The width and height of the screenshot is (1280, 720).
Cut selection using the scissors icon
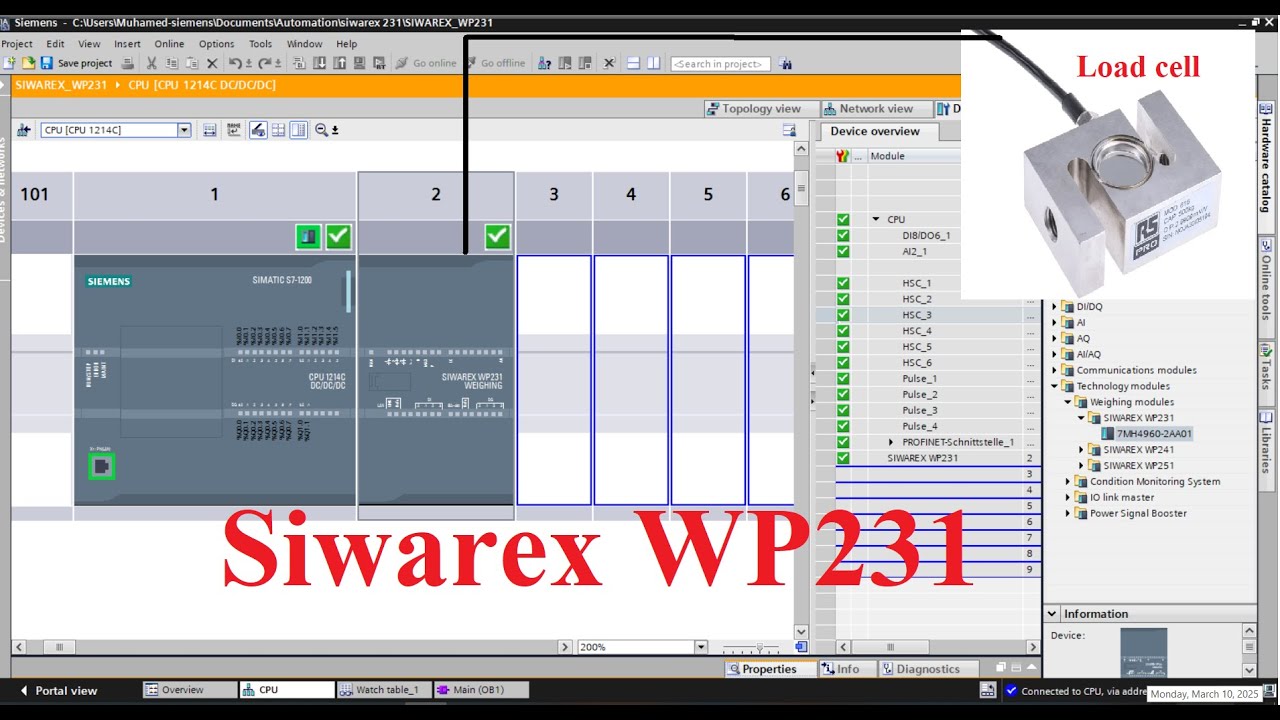152,63
